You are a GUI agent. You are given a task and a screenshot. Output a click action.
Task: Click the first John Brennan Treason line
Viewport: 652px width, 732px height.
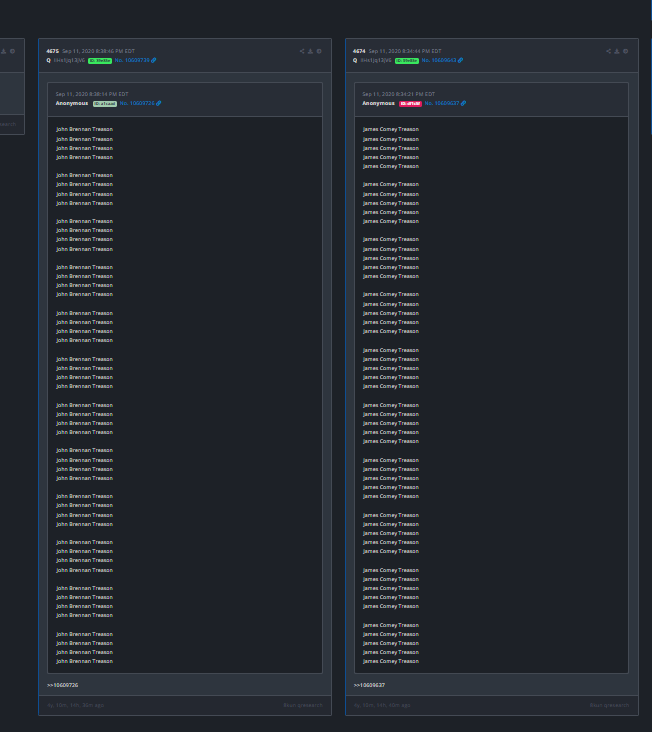84,129
